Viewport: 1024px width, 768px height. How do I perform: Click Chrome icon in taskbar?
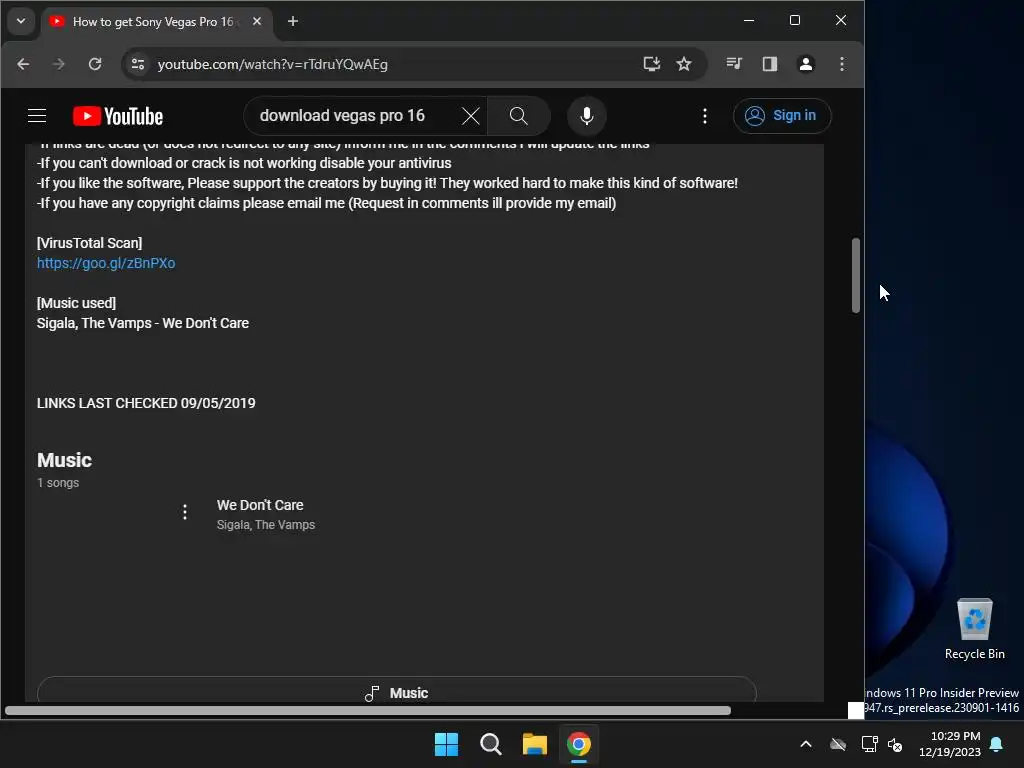click(579, 744)
